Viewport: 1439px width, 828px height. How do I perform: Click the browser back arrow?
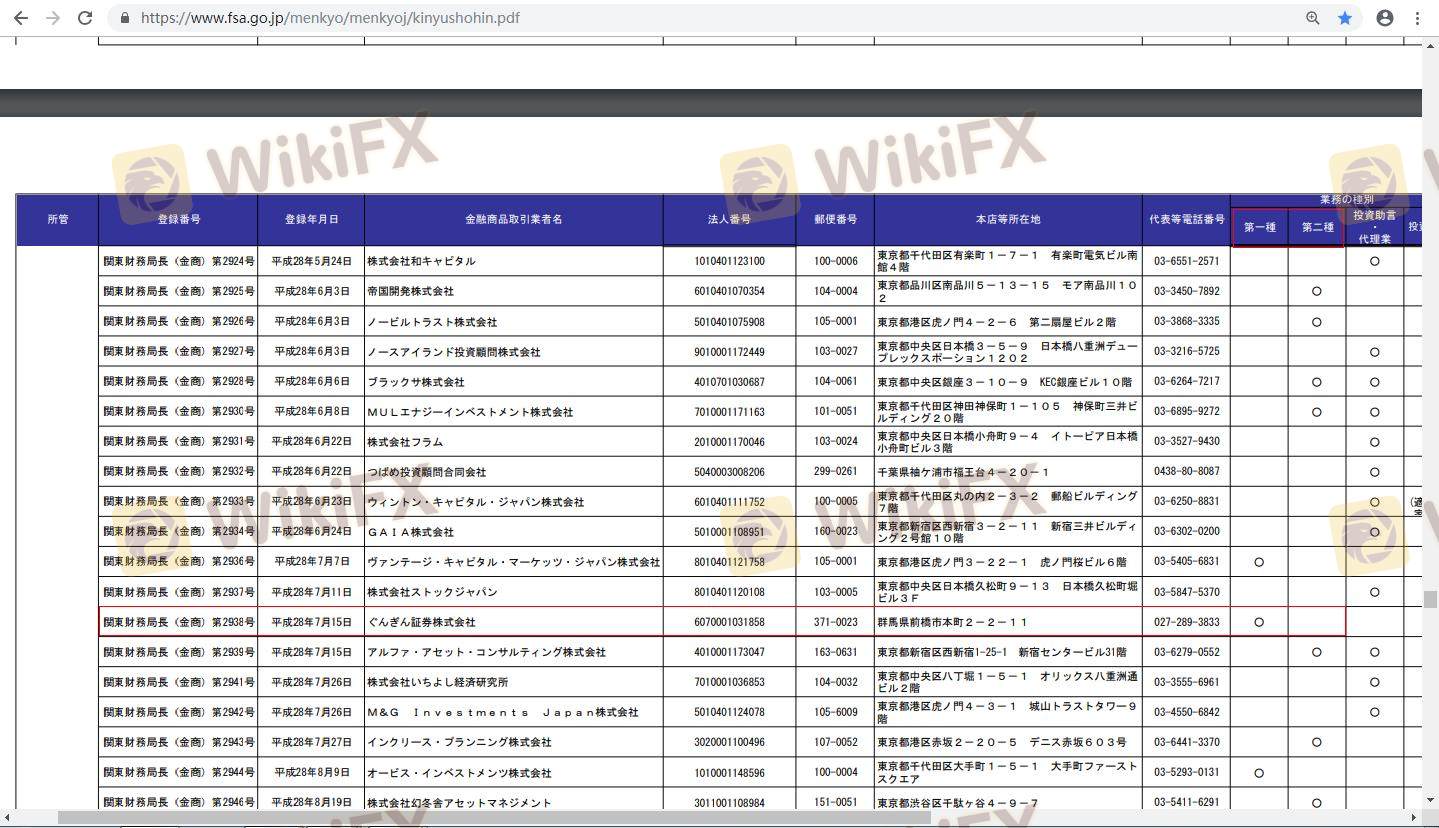coord(20,18)
